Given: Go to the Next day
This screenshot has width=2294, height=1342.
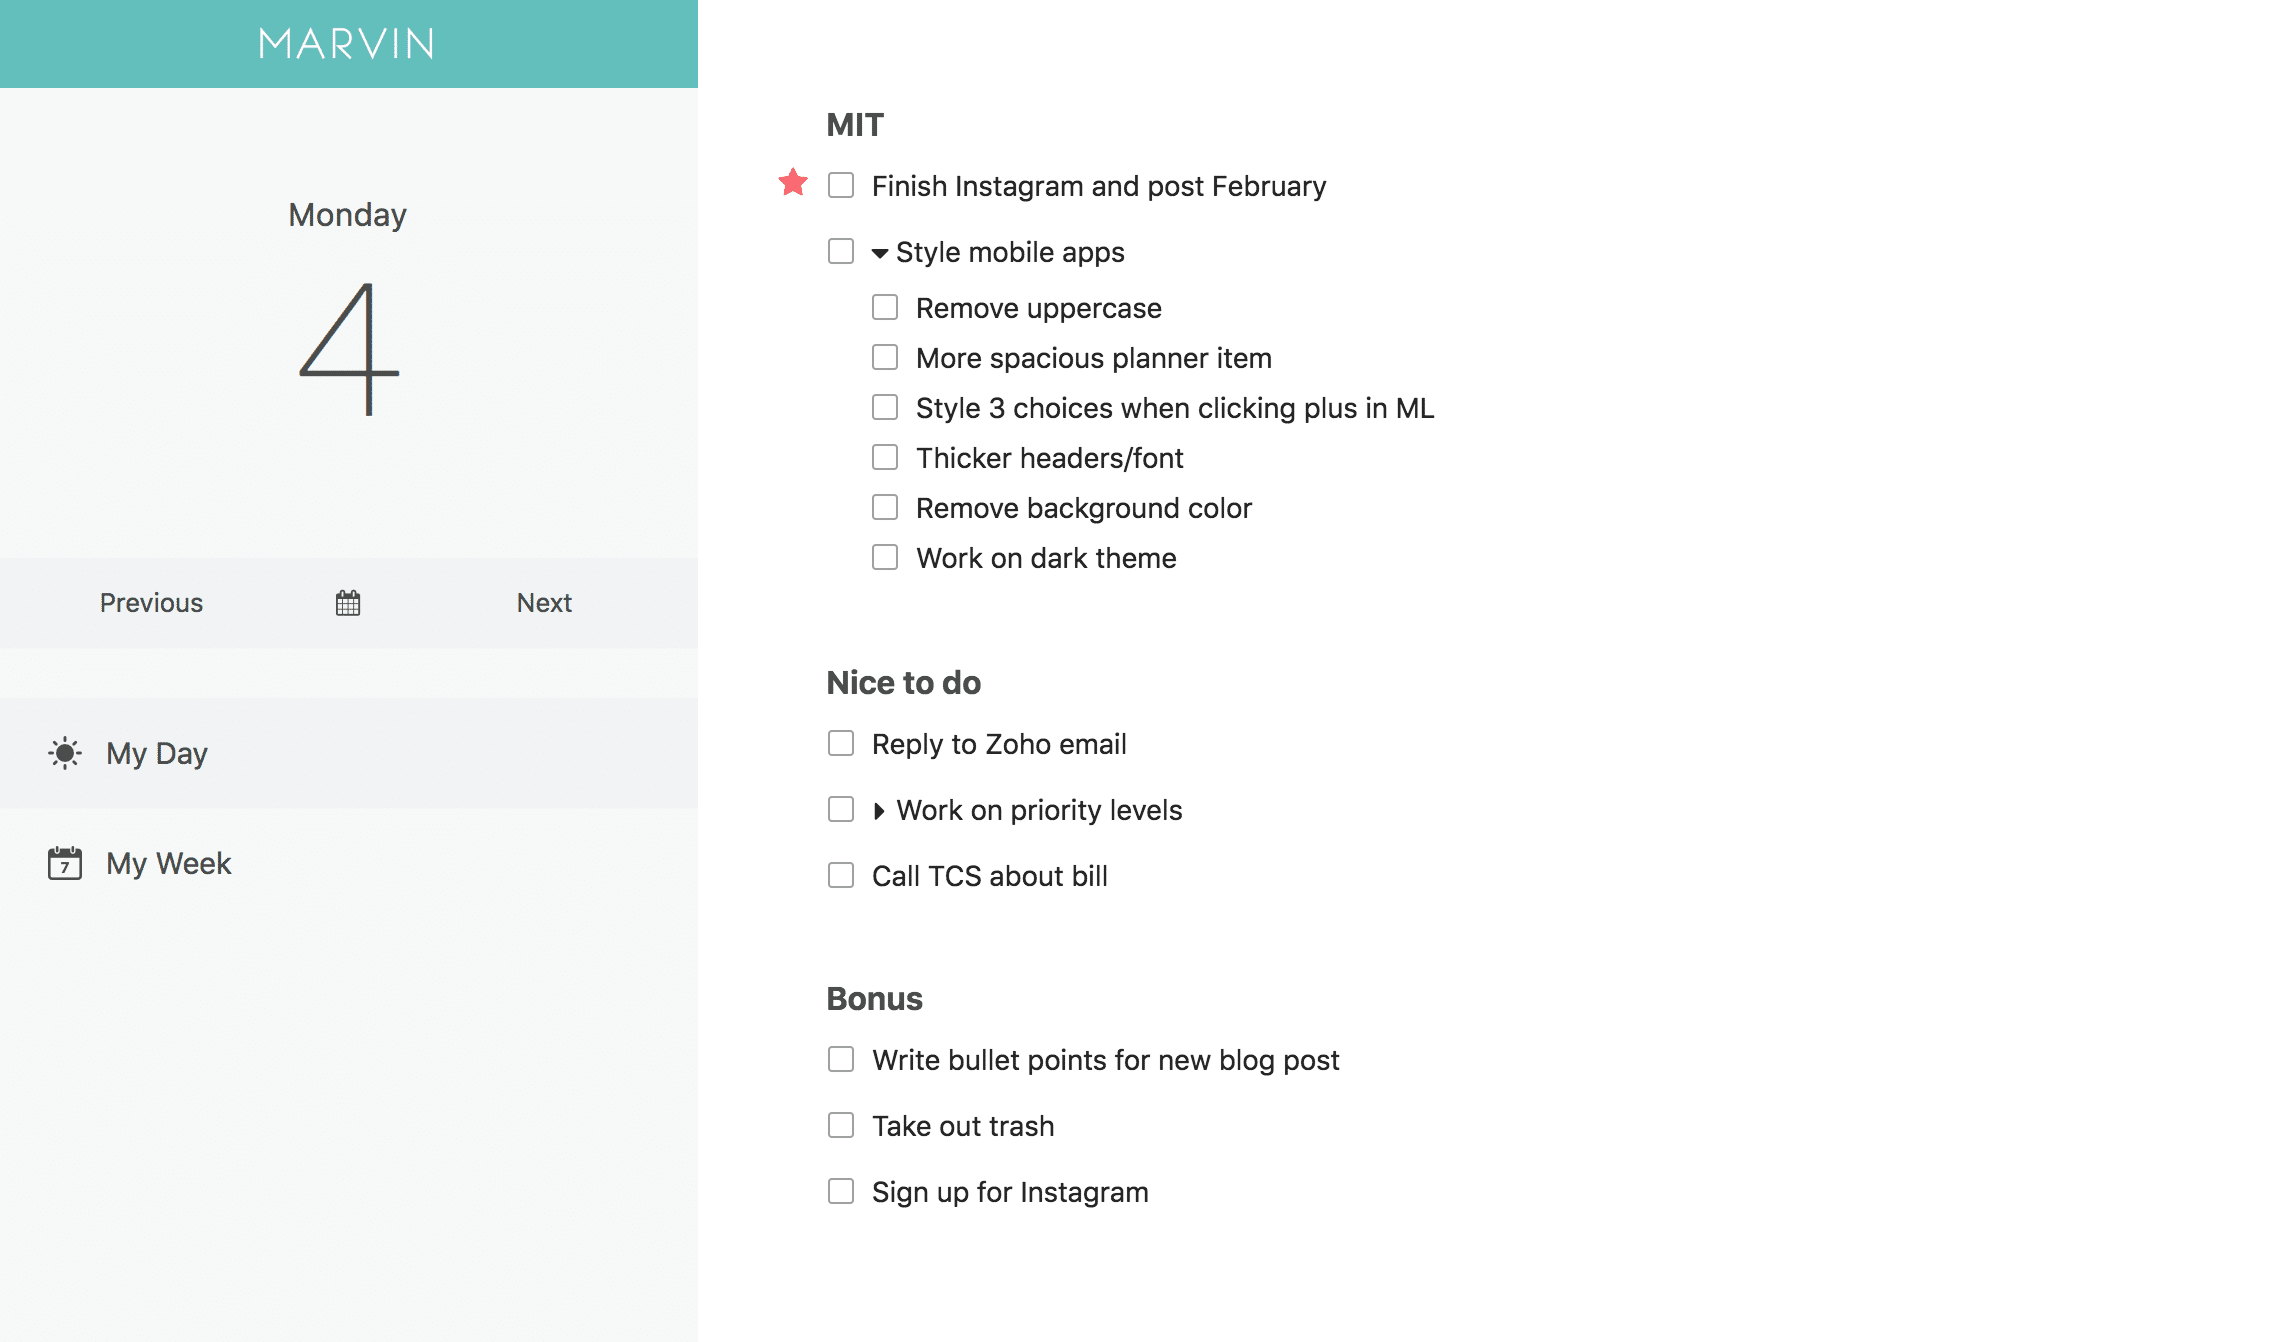Looking at the screenshot, I should (544, 603).
